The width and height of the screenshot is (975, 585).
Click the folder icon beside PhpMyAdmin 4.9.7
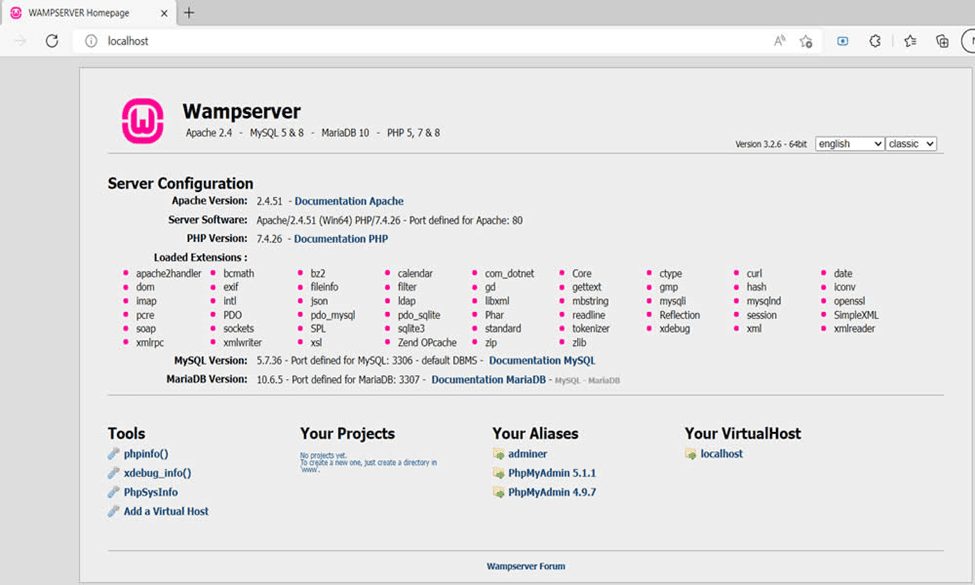pos(498,492)
